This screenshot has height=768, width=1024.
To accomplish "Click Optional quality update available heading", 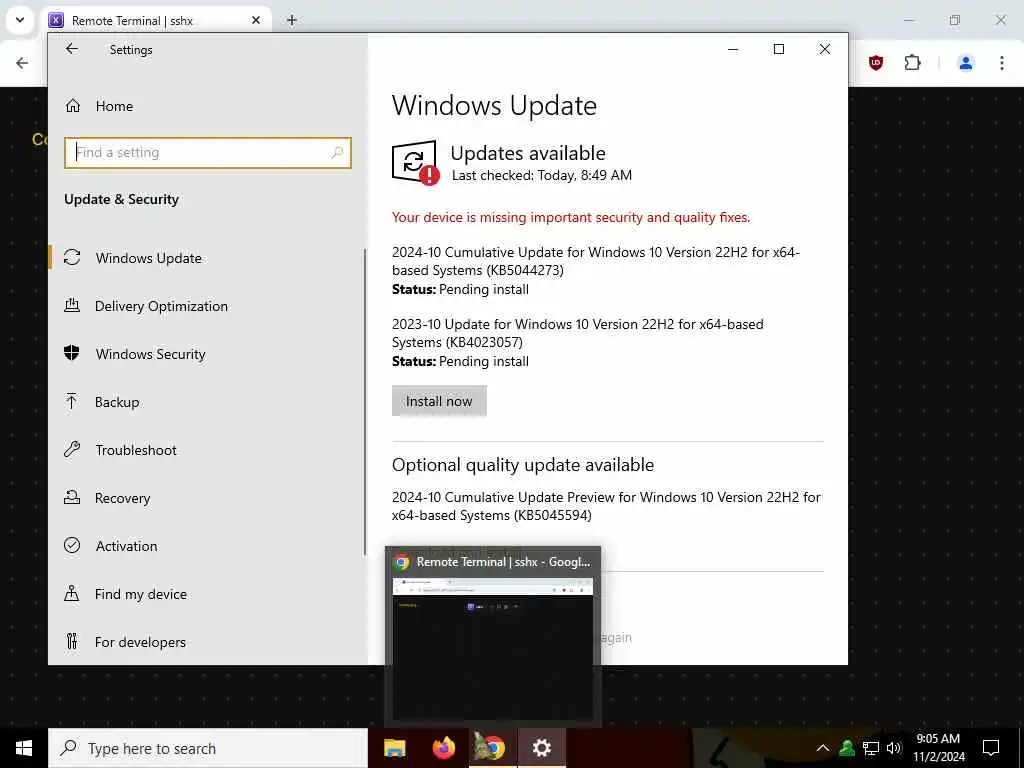I will 522,465.
